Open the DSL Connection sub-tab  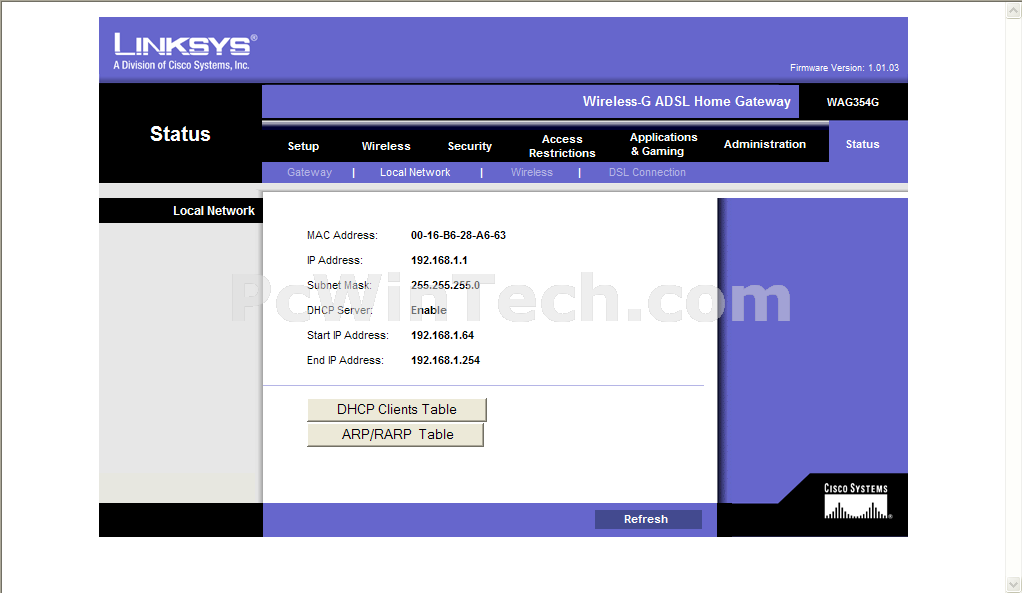point(647,172)
